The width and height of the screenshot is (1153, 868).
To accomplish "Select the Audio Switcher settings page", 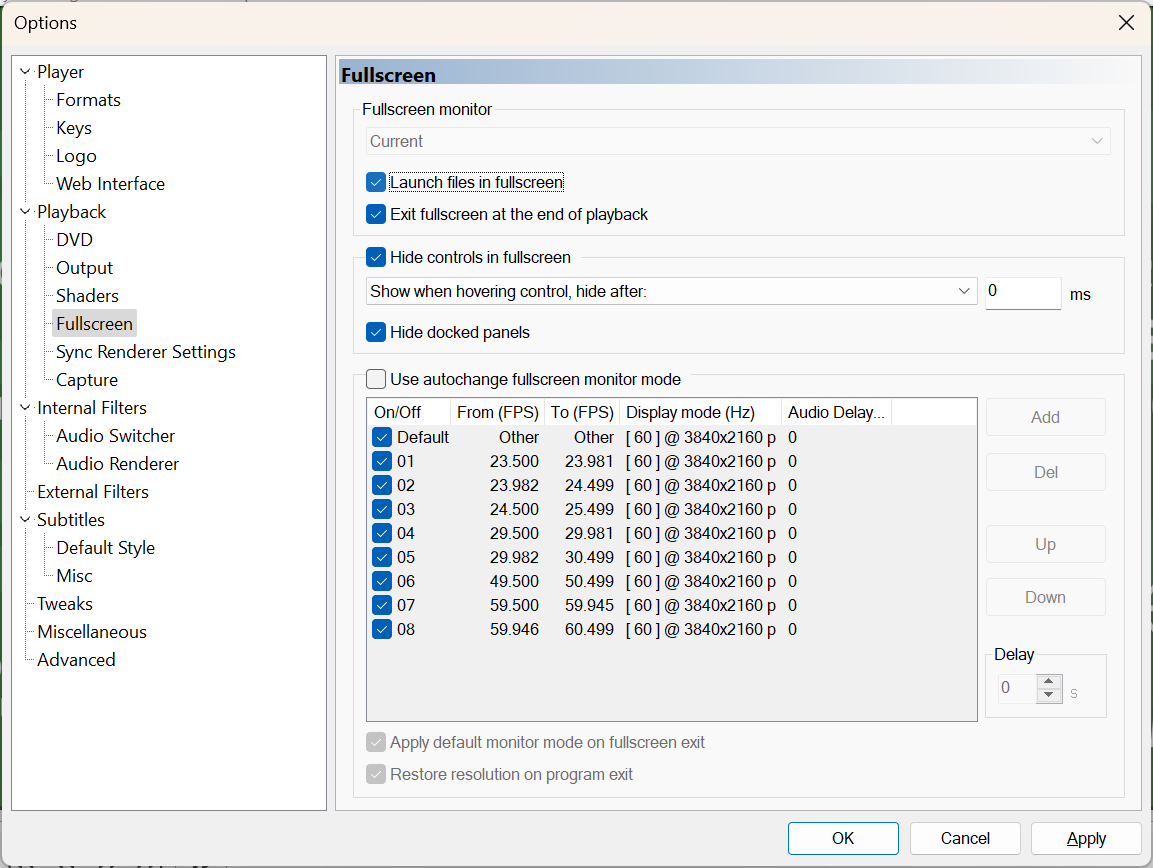I will click(x=115, y=435).
